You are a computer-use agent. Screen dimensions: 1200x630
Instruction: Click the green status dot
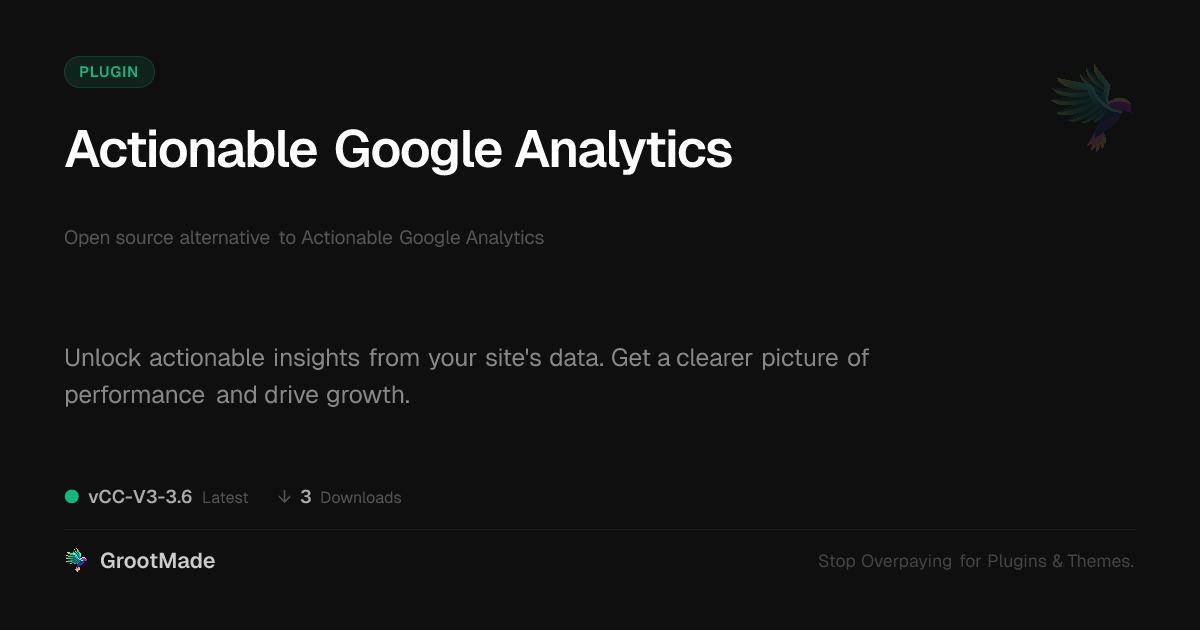tap(72, 497)
